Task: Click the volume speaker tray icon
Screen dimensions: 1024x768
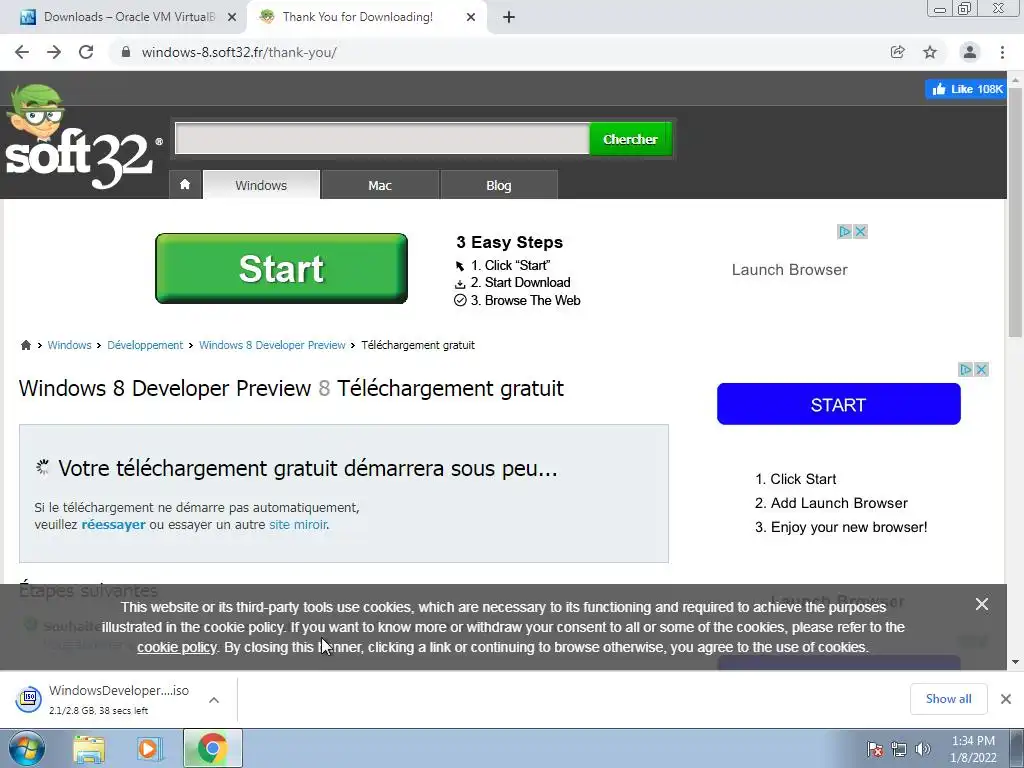Action: tap(923, 748)
